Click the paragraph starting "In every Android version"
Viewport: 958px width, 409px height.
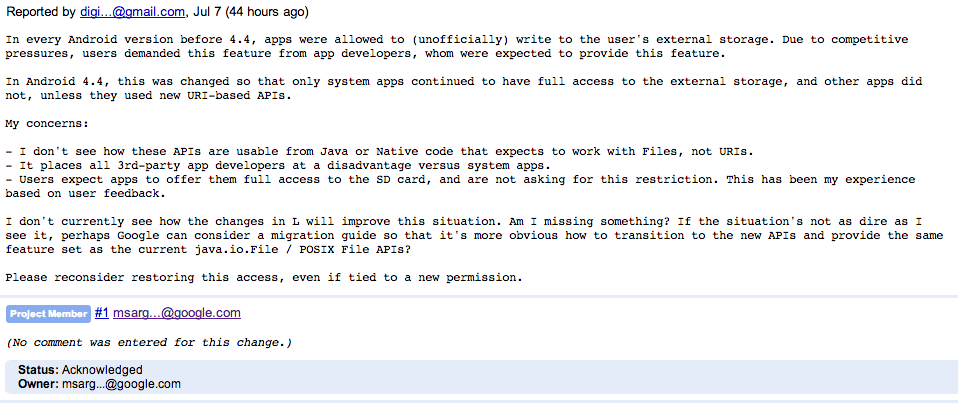pos(457,46)
